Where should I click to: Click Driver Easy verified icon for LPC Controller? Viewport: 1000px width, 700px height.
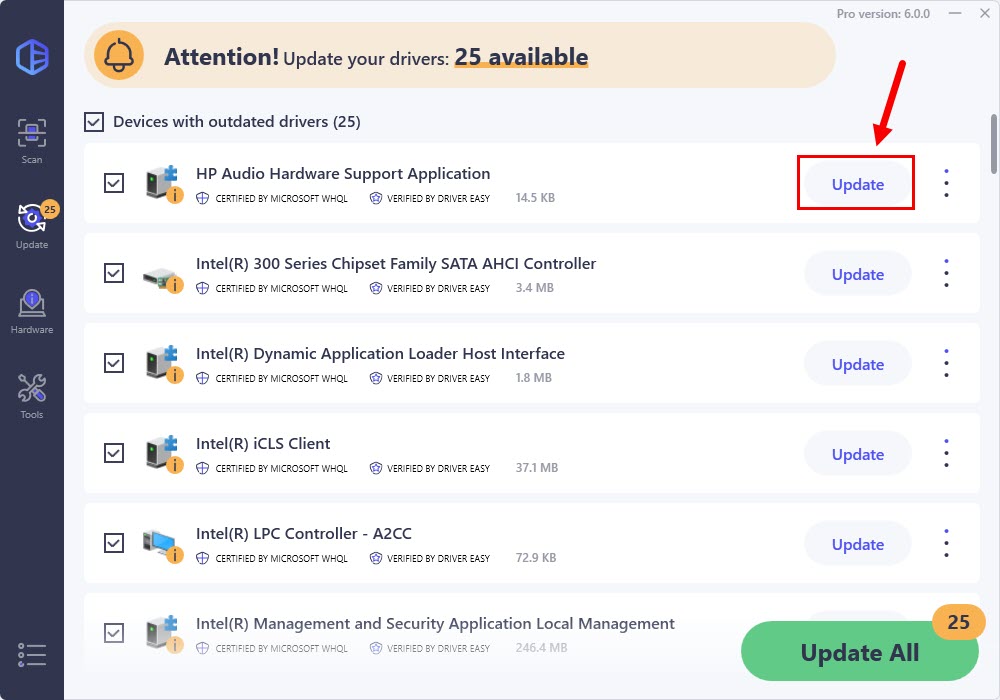[376, 558]
